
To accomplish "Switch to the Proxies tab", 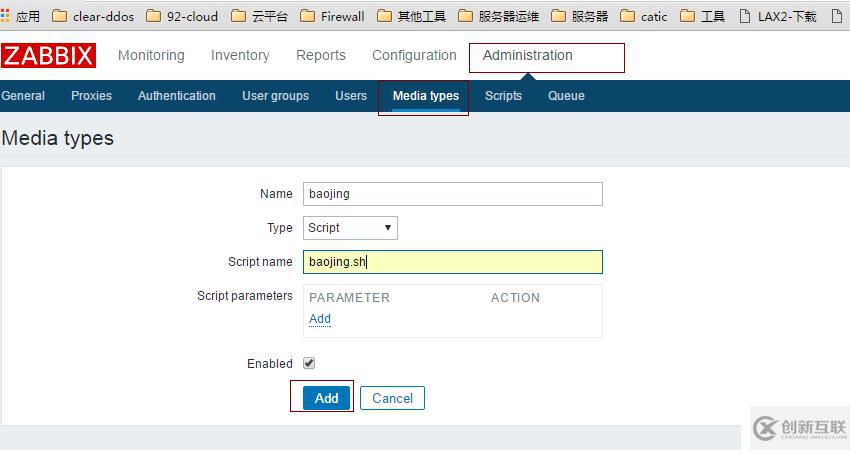I will tap(92, 96).
